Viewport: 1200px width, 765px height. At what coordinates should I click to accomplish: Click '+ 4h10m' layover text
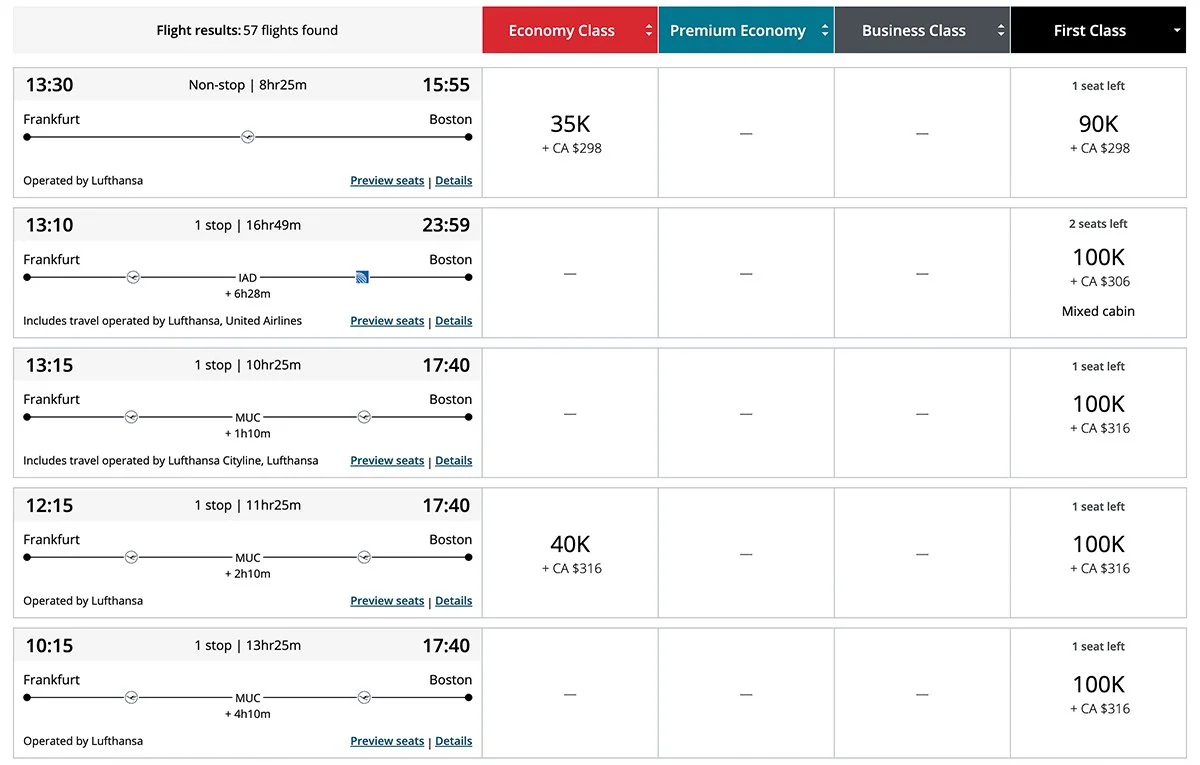pyautogui.click(x=248, y=714)
